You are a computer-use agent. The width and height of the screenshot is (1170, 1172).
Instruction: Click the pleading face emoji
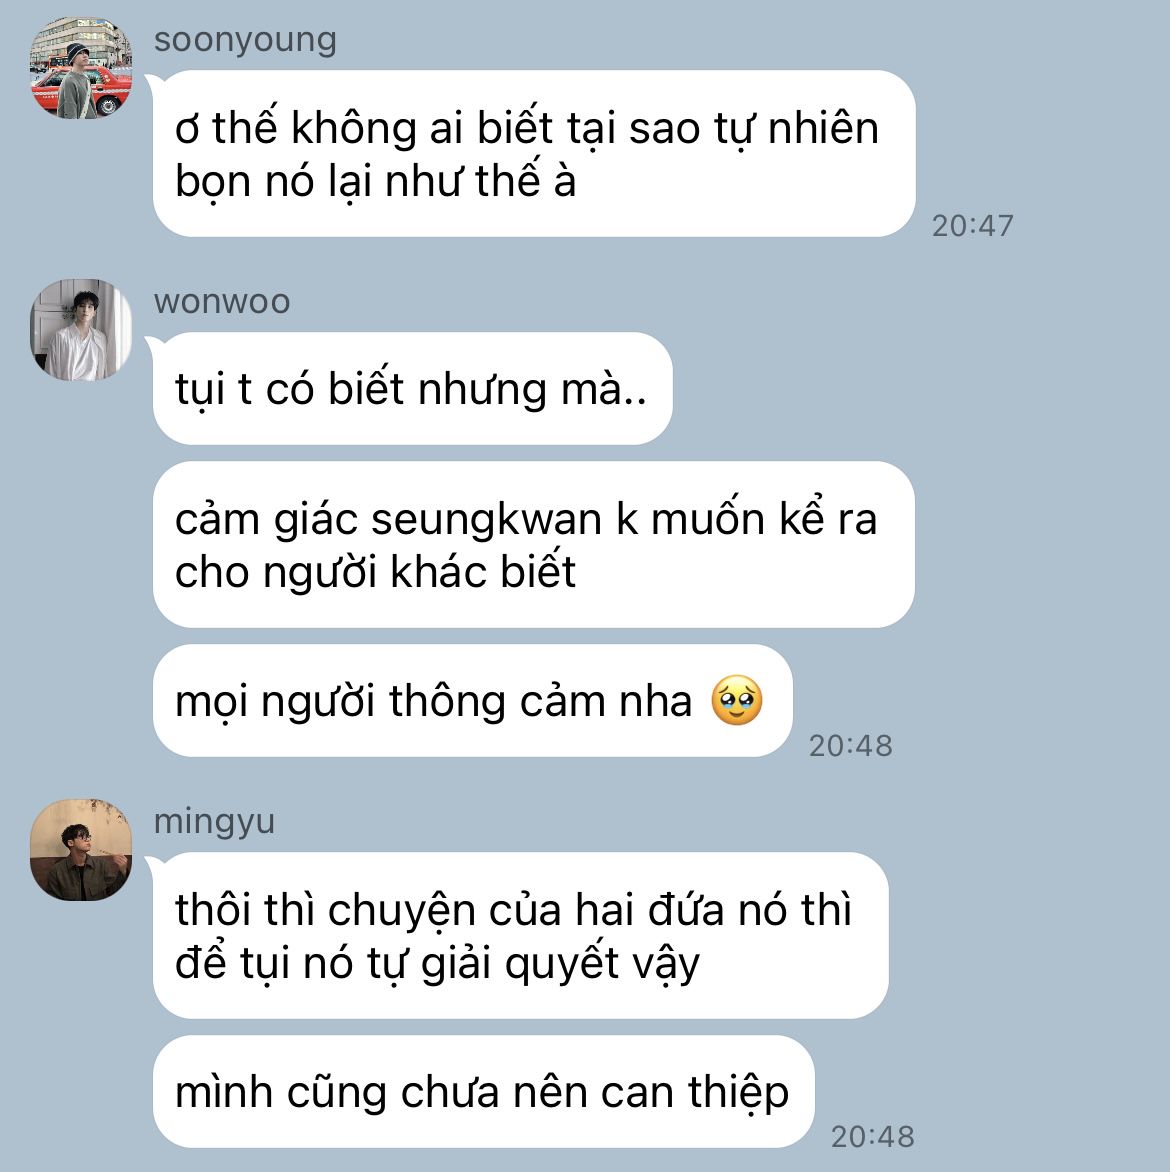pos(737,700)
